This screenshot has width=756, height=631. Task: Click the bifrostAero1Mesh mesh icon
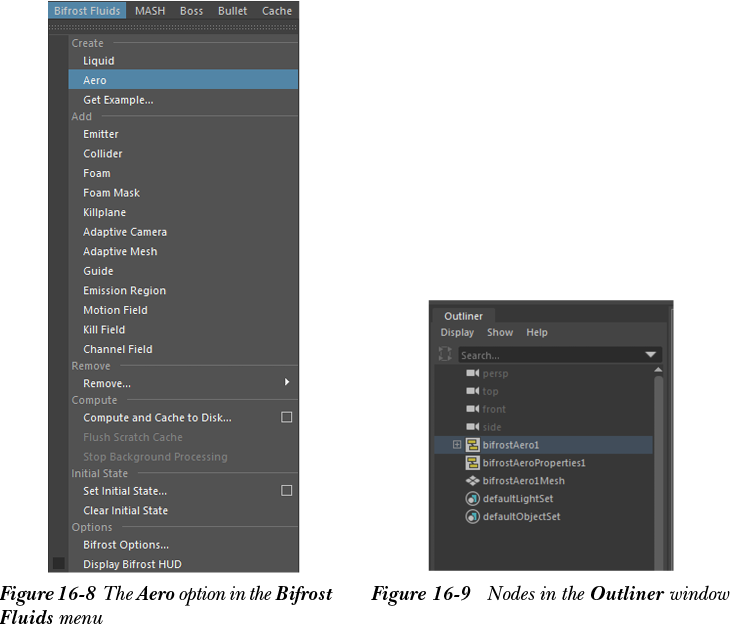pyautogui.click(x=473, y=481)
